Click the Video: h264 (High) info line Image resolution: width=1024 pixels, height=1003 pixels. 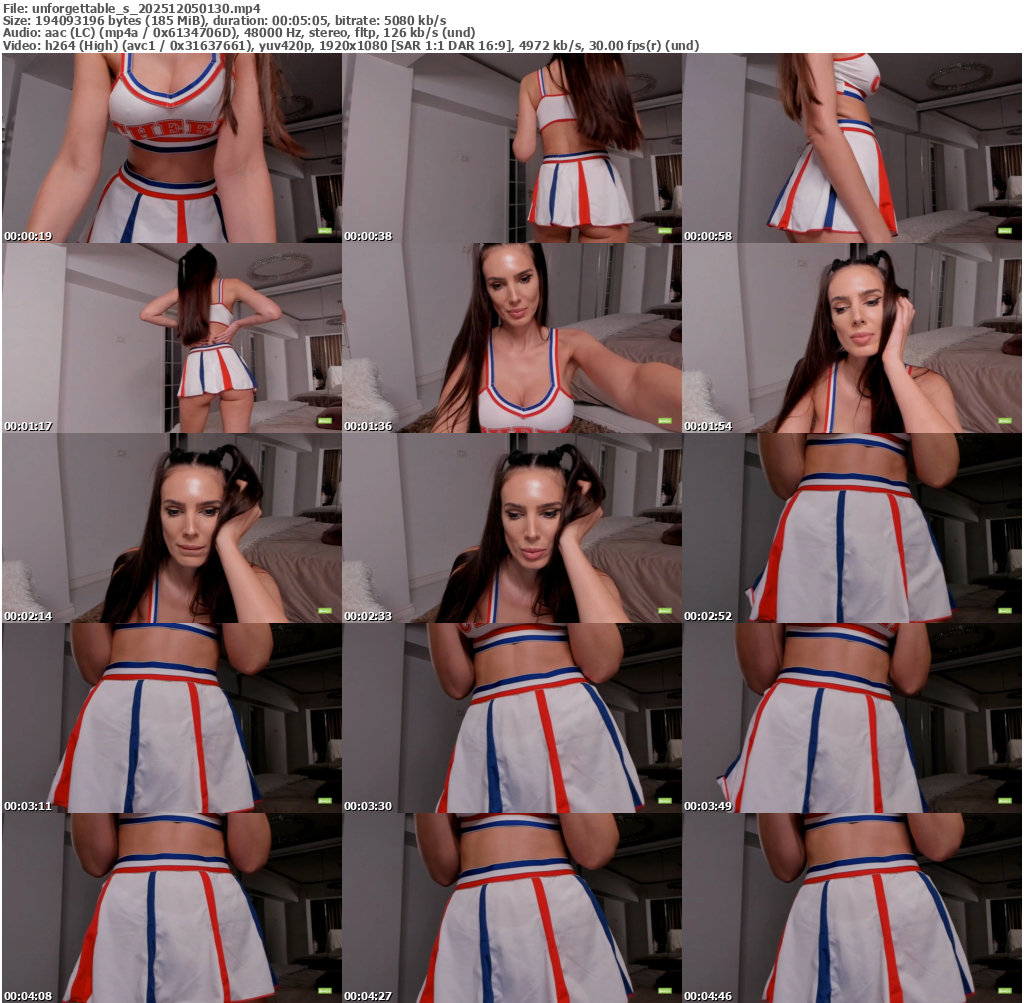tap(351, 46)
